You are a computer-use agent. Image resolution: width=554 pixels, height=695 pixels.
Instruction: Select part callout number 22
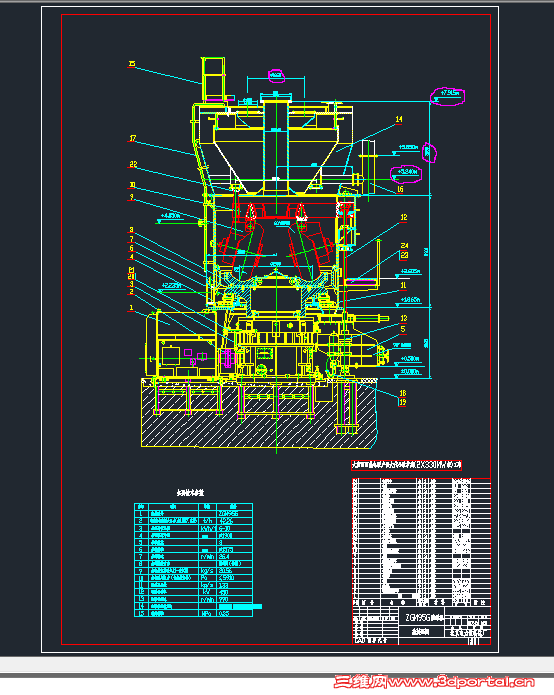point(133,164)
